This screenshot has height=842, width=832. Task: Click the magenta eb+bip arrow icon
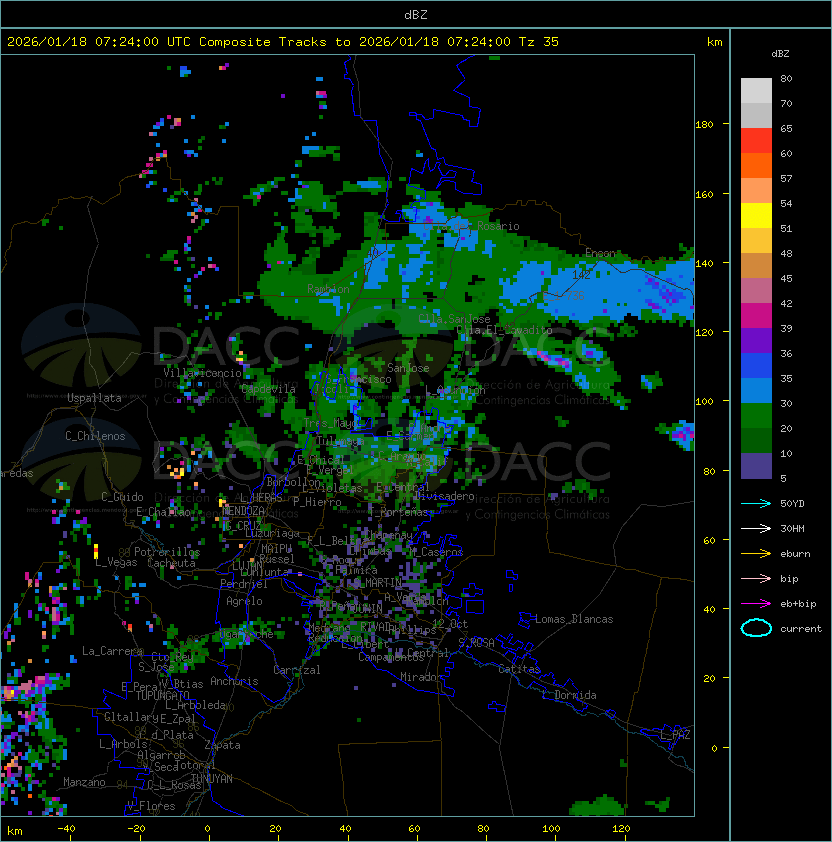(x=756, y=604)
